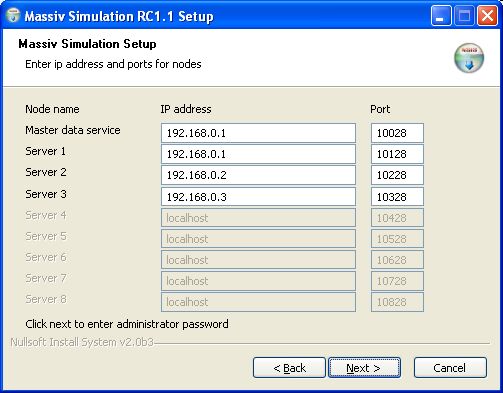Click the Master data service port field 10028
The height and width of the screenshot is (393, 503).
click(x=397, y=133)
